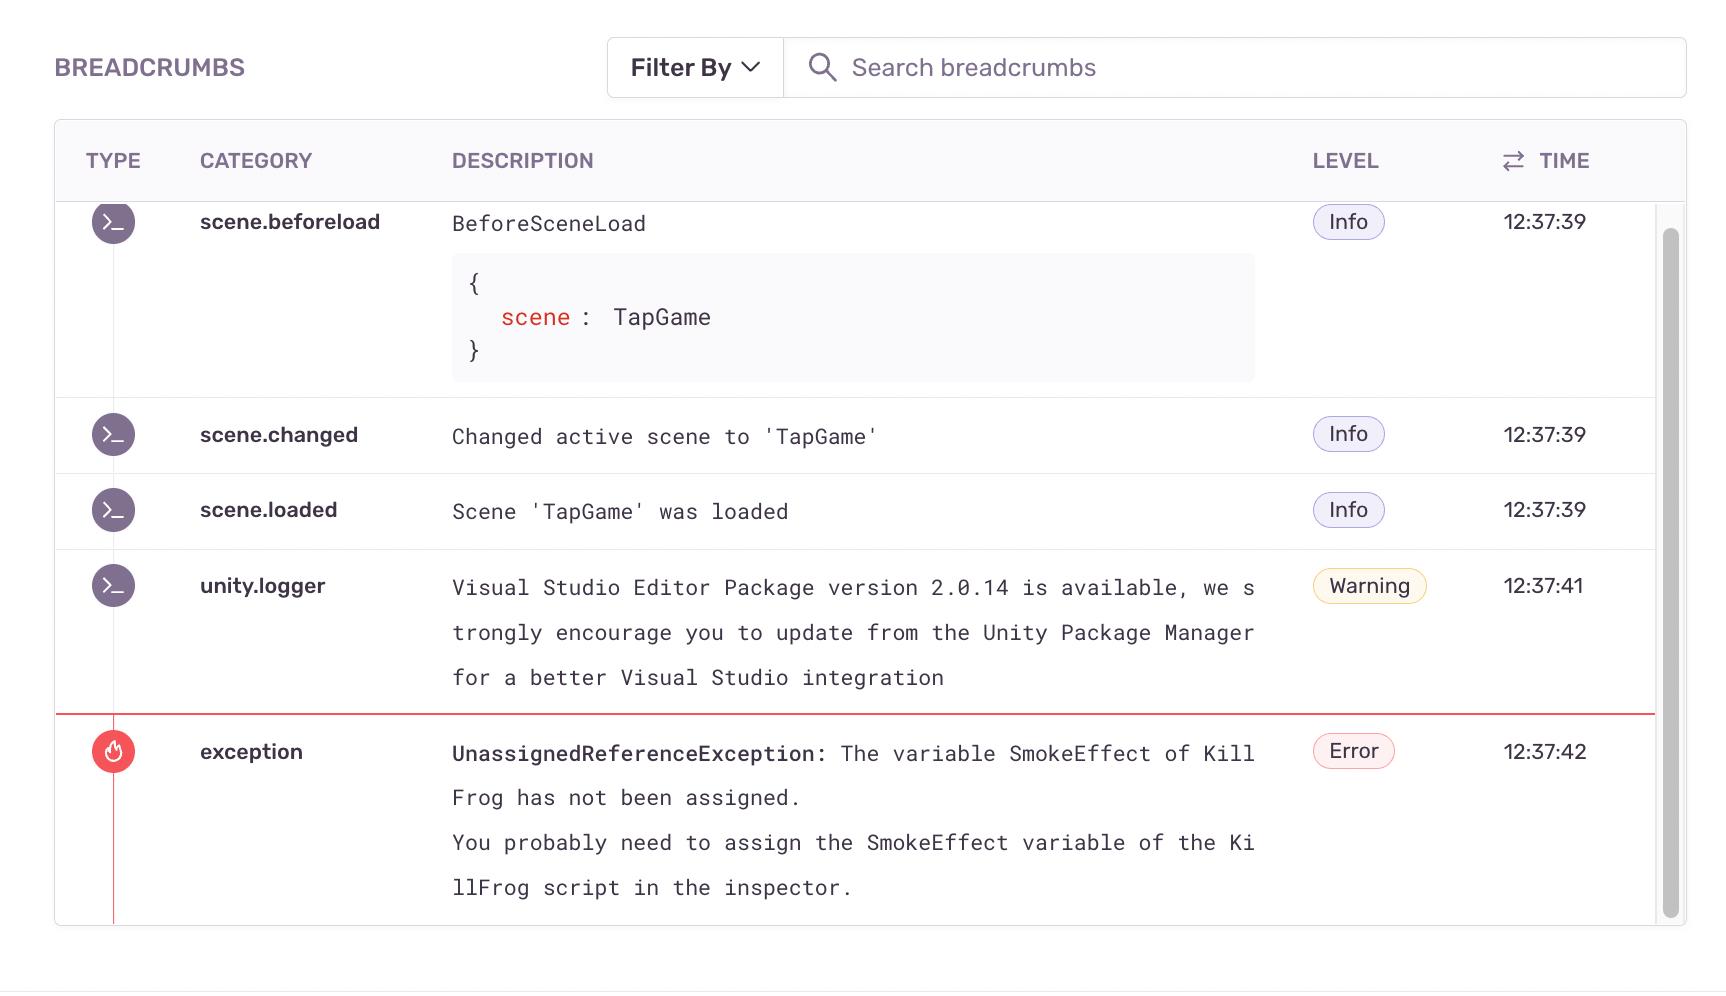Viewport: 1726px width, 996px height.
Task: Click the scene.beforeload terminal type icon
Action: point(113,223)
